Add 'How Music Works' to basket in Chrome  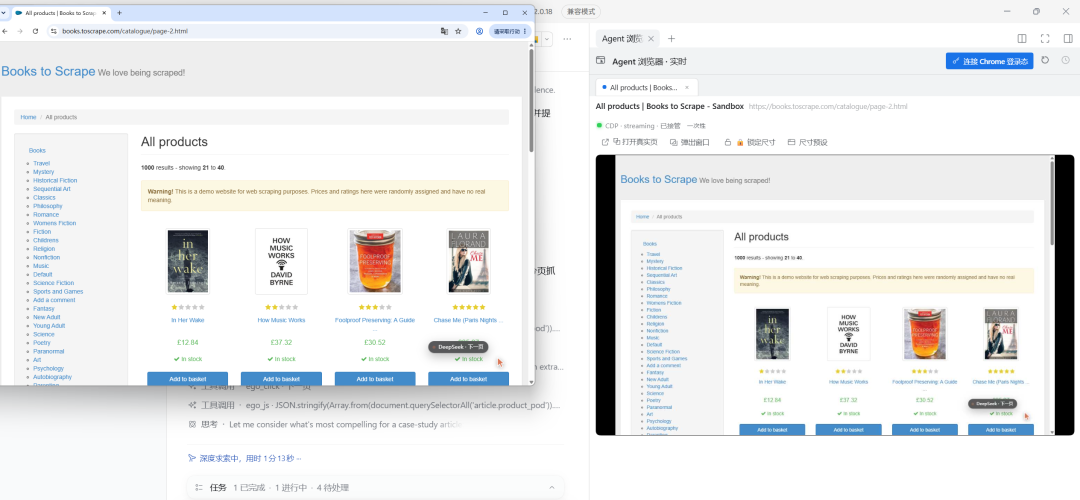[281, 379]
